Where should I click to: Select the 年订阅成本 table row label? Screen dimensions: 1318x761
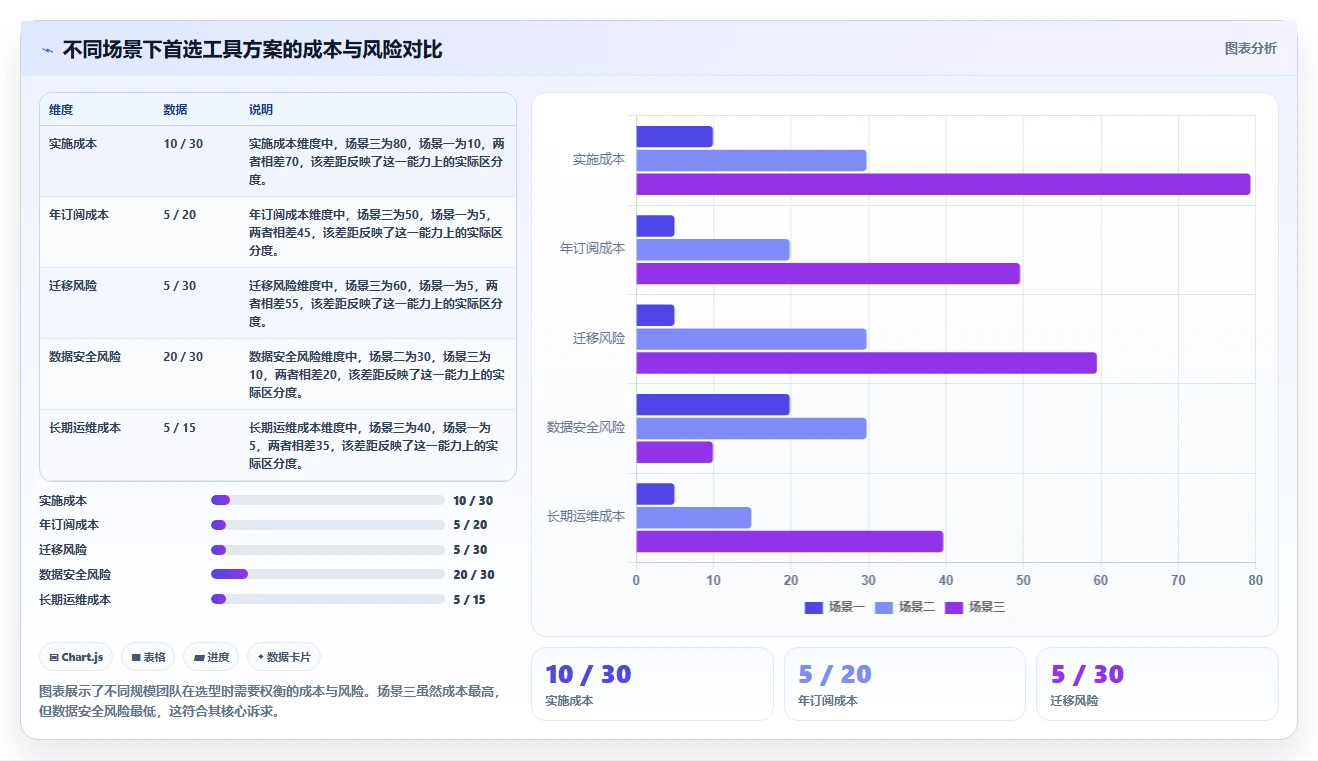(79, 215)
